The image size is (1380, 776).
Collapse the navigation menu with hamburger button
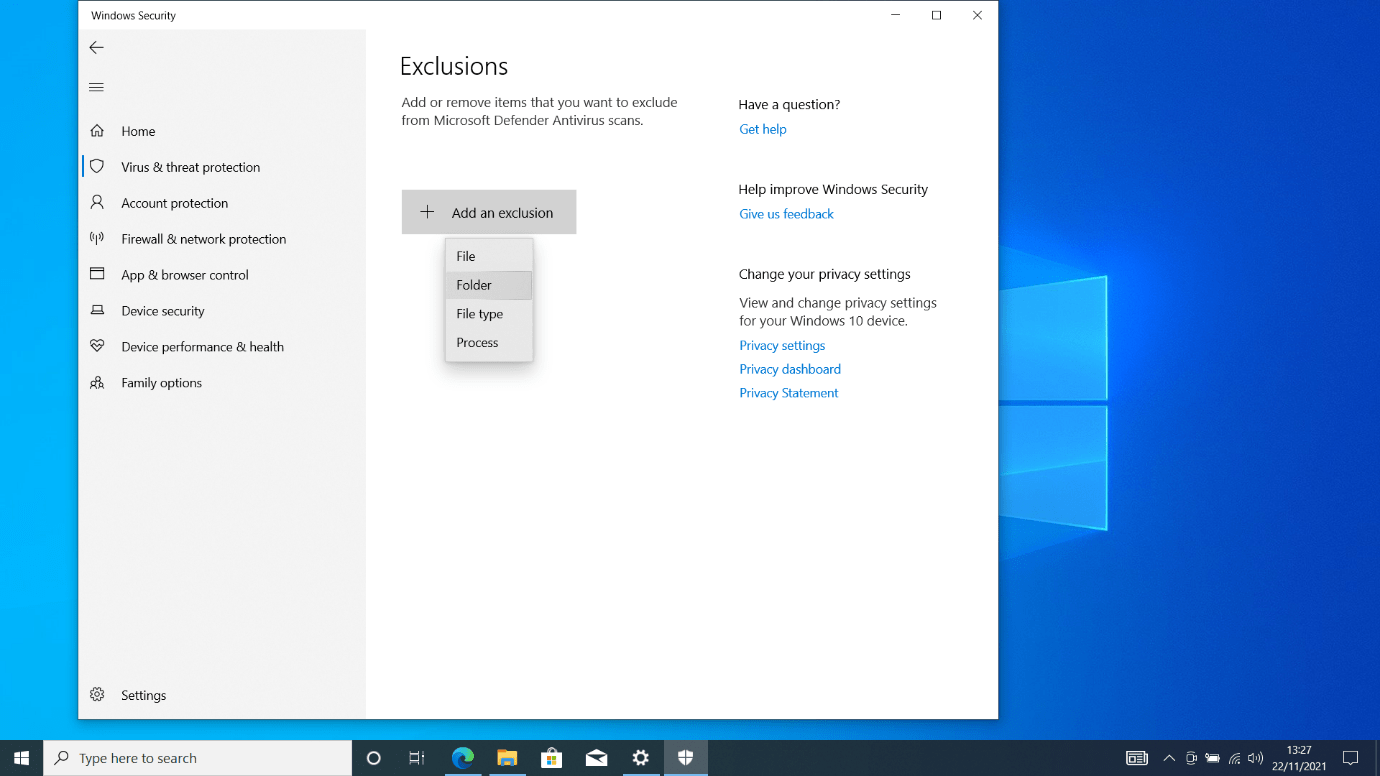[96, 87]
